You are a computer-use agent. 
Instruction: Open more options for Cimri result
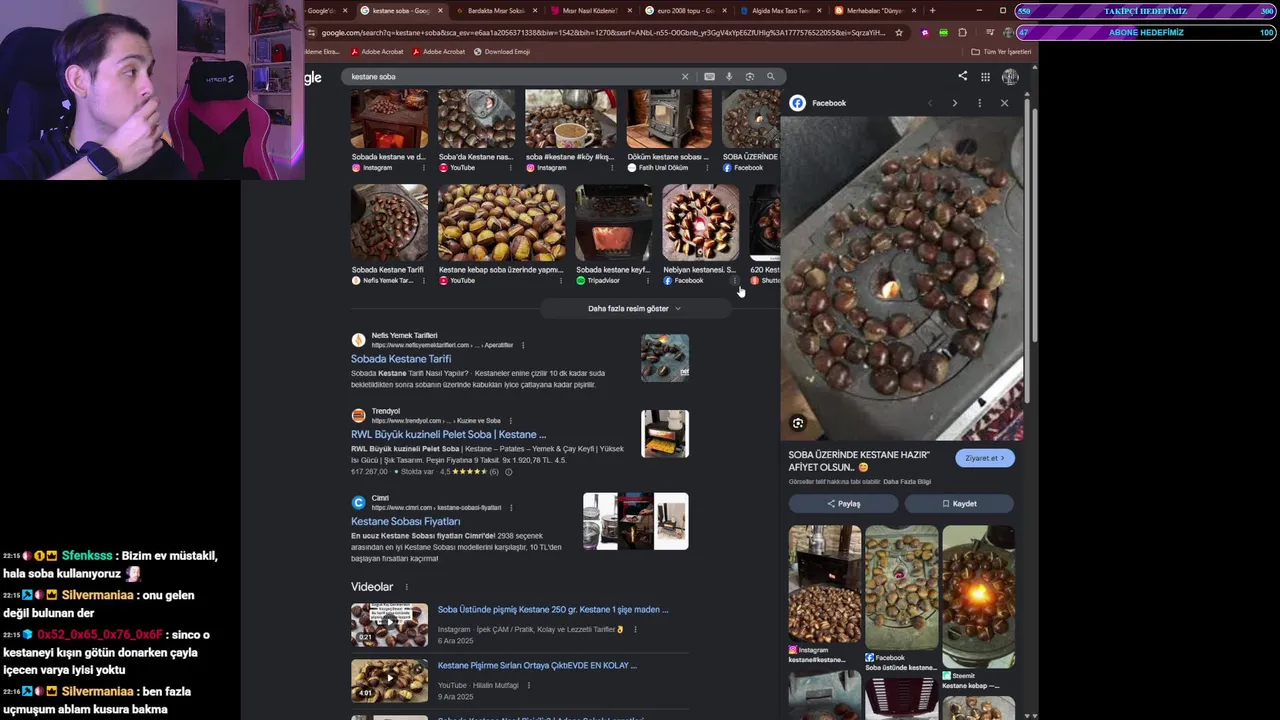[x=511, y=508]
